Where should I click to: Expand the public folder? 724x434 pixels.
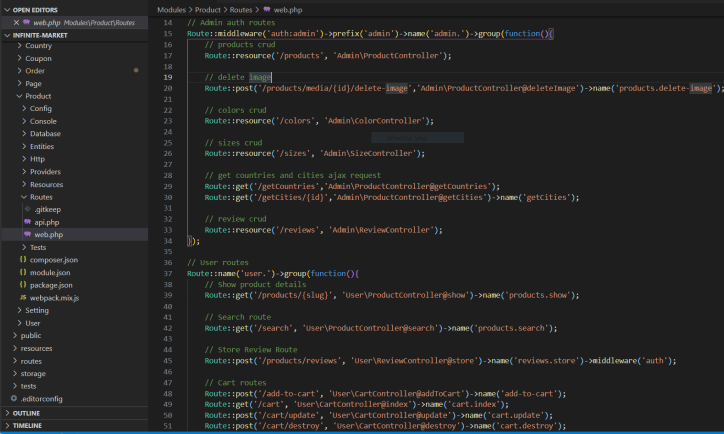pos(15,335)
